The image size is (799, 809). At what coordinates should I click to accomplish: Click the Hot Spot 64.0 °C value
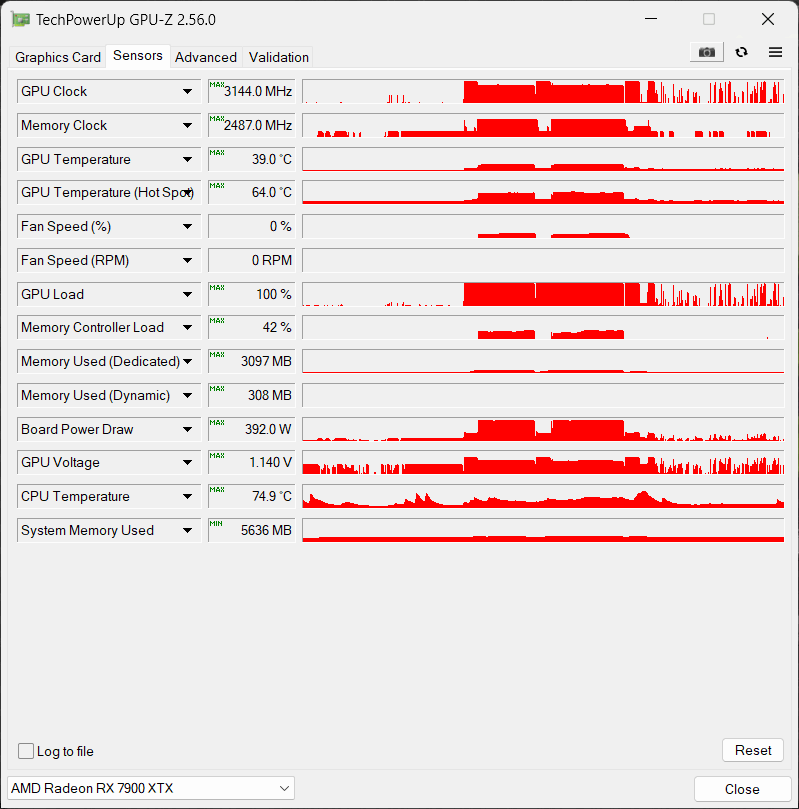252,192
